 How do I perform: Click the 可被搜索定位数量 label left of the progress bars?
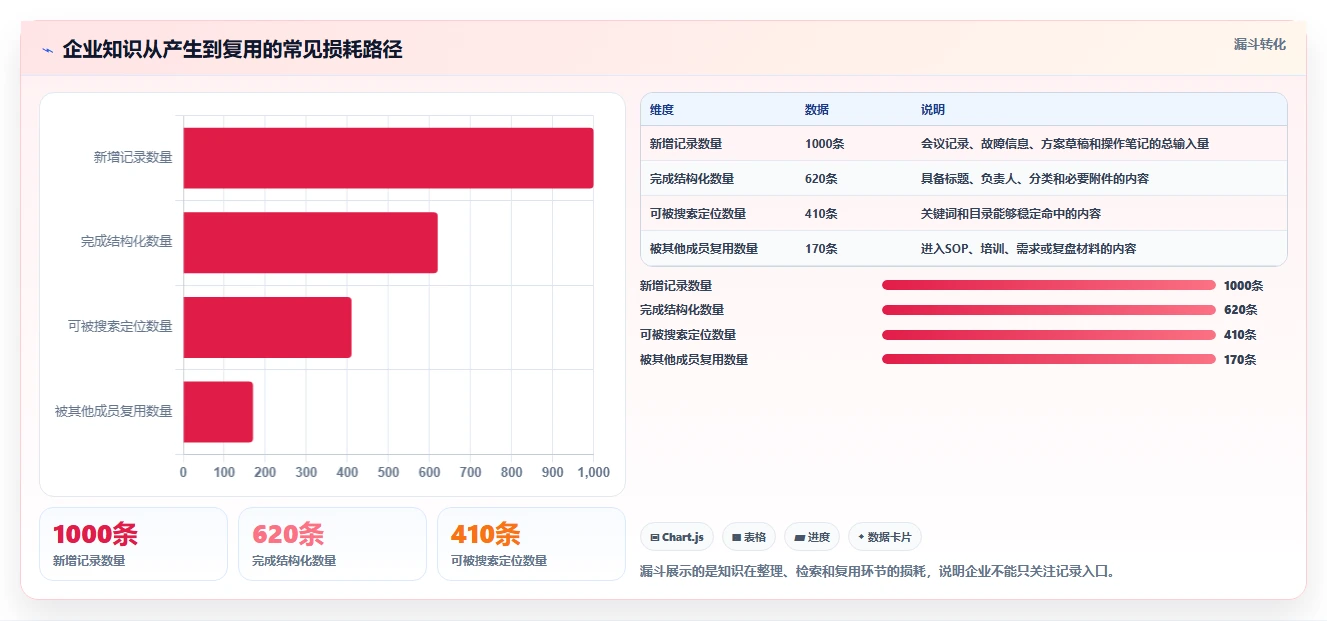tap(688, 335)
